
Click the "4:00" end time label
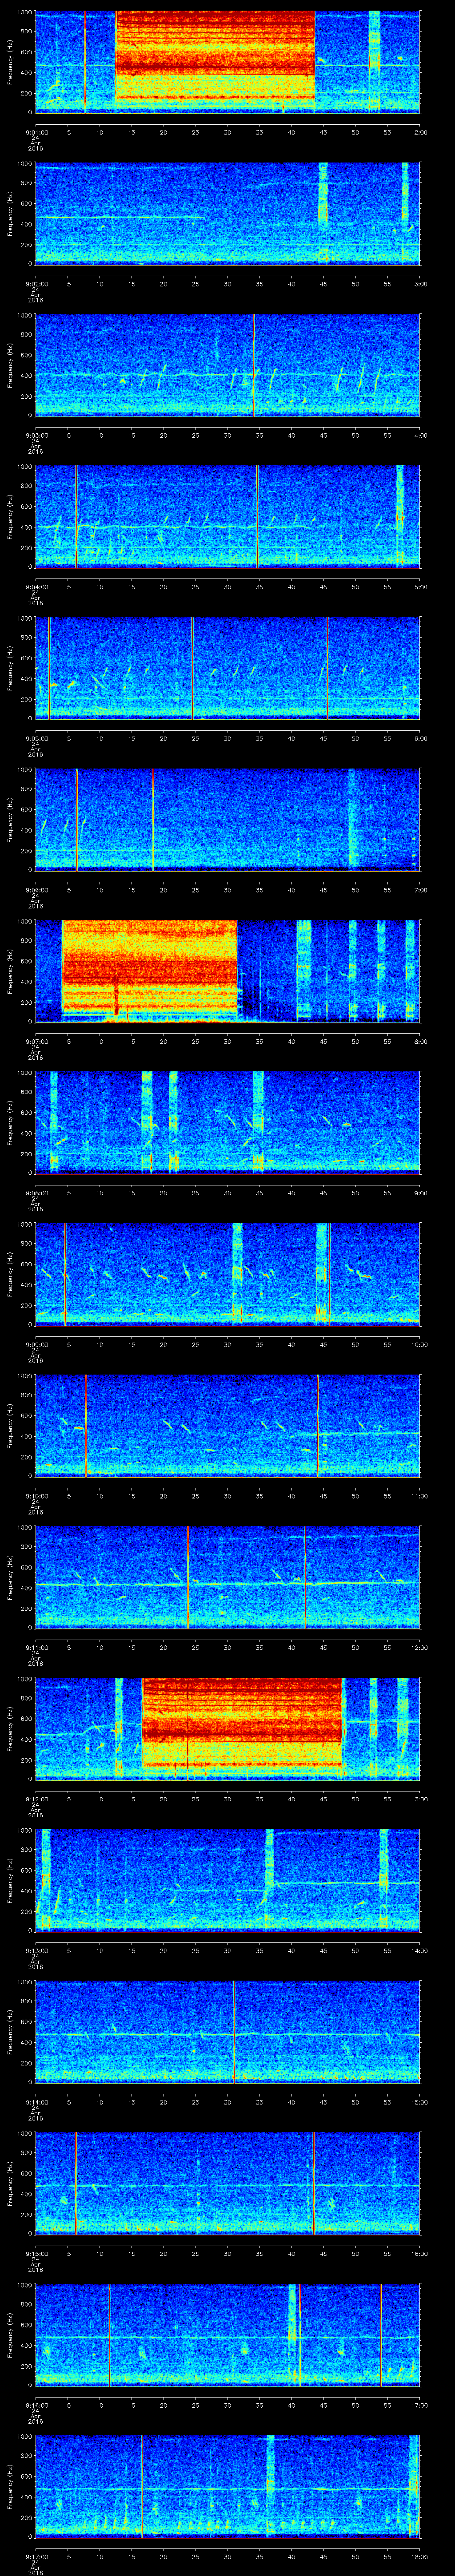(x=421, y=435)
